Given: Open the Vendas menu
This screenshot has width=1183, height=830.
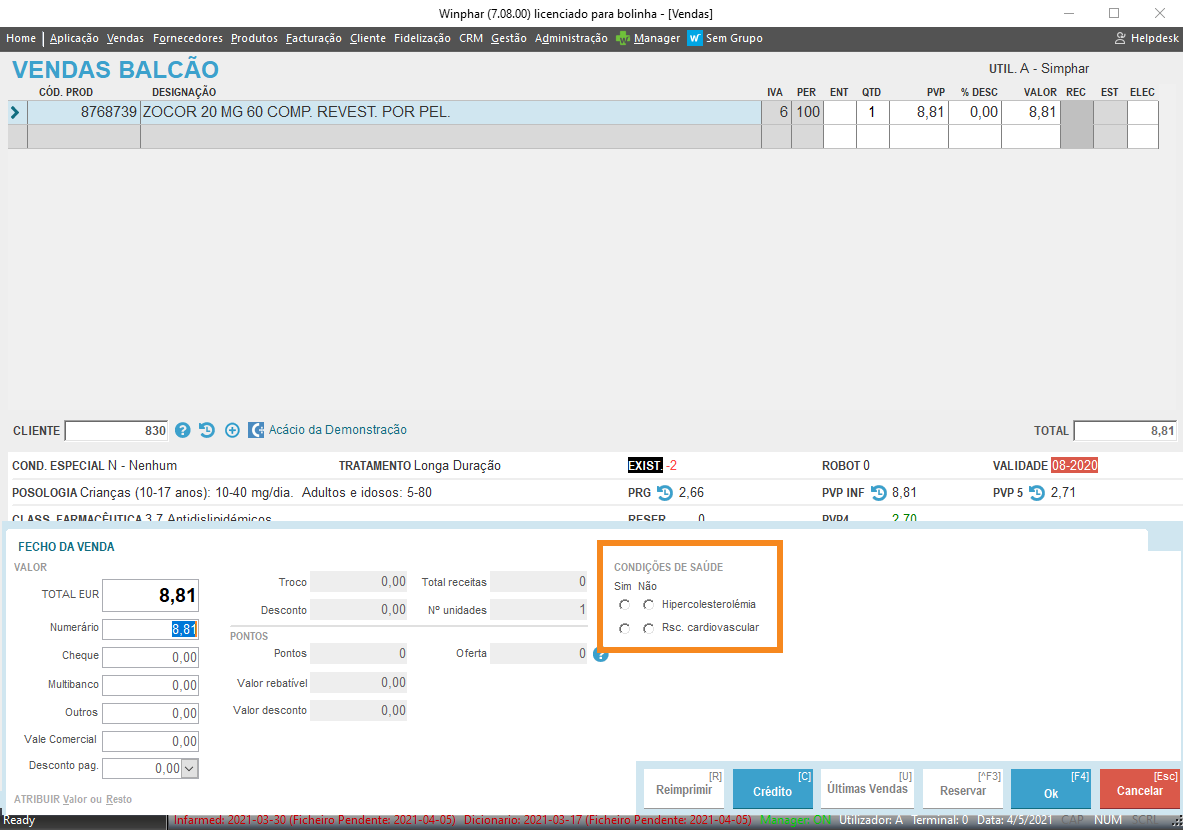Looking at the screenshot, I should tap(125, 38).
